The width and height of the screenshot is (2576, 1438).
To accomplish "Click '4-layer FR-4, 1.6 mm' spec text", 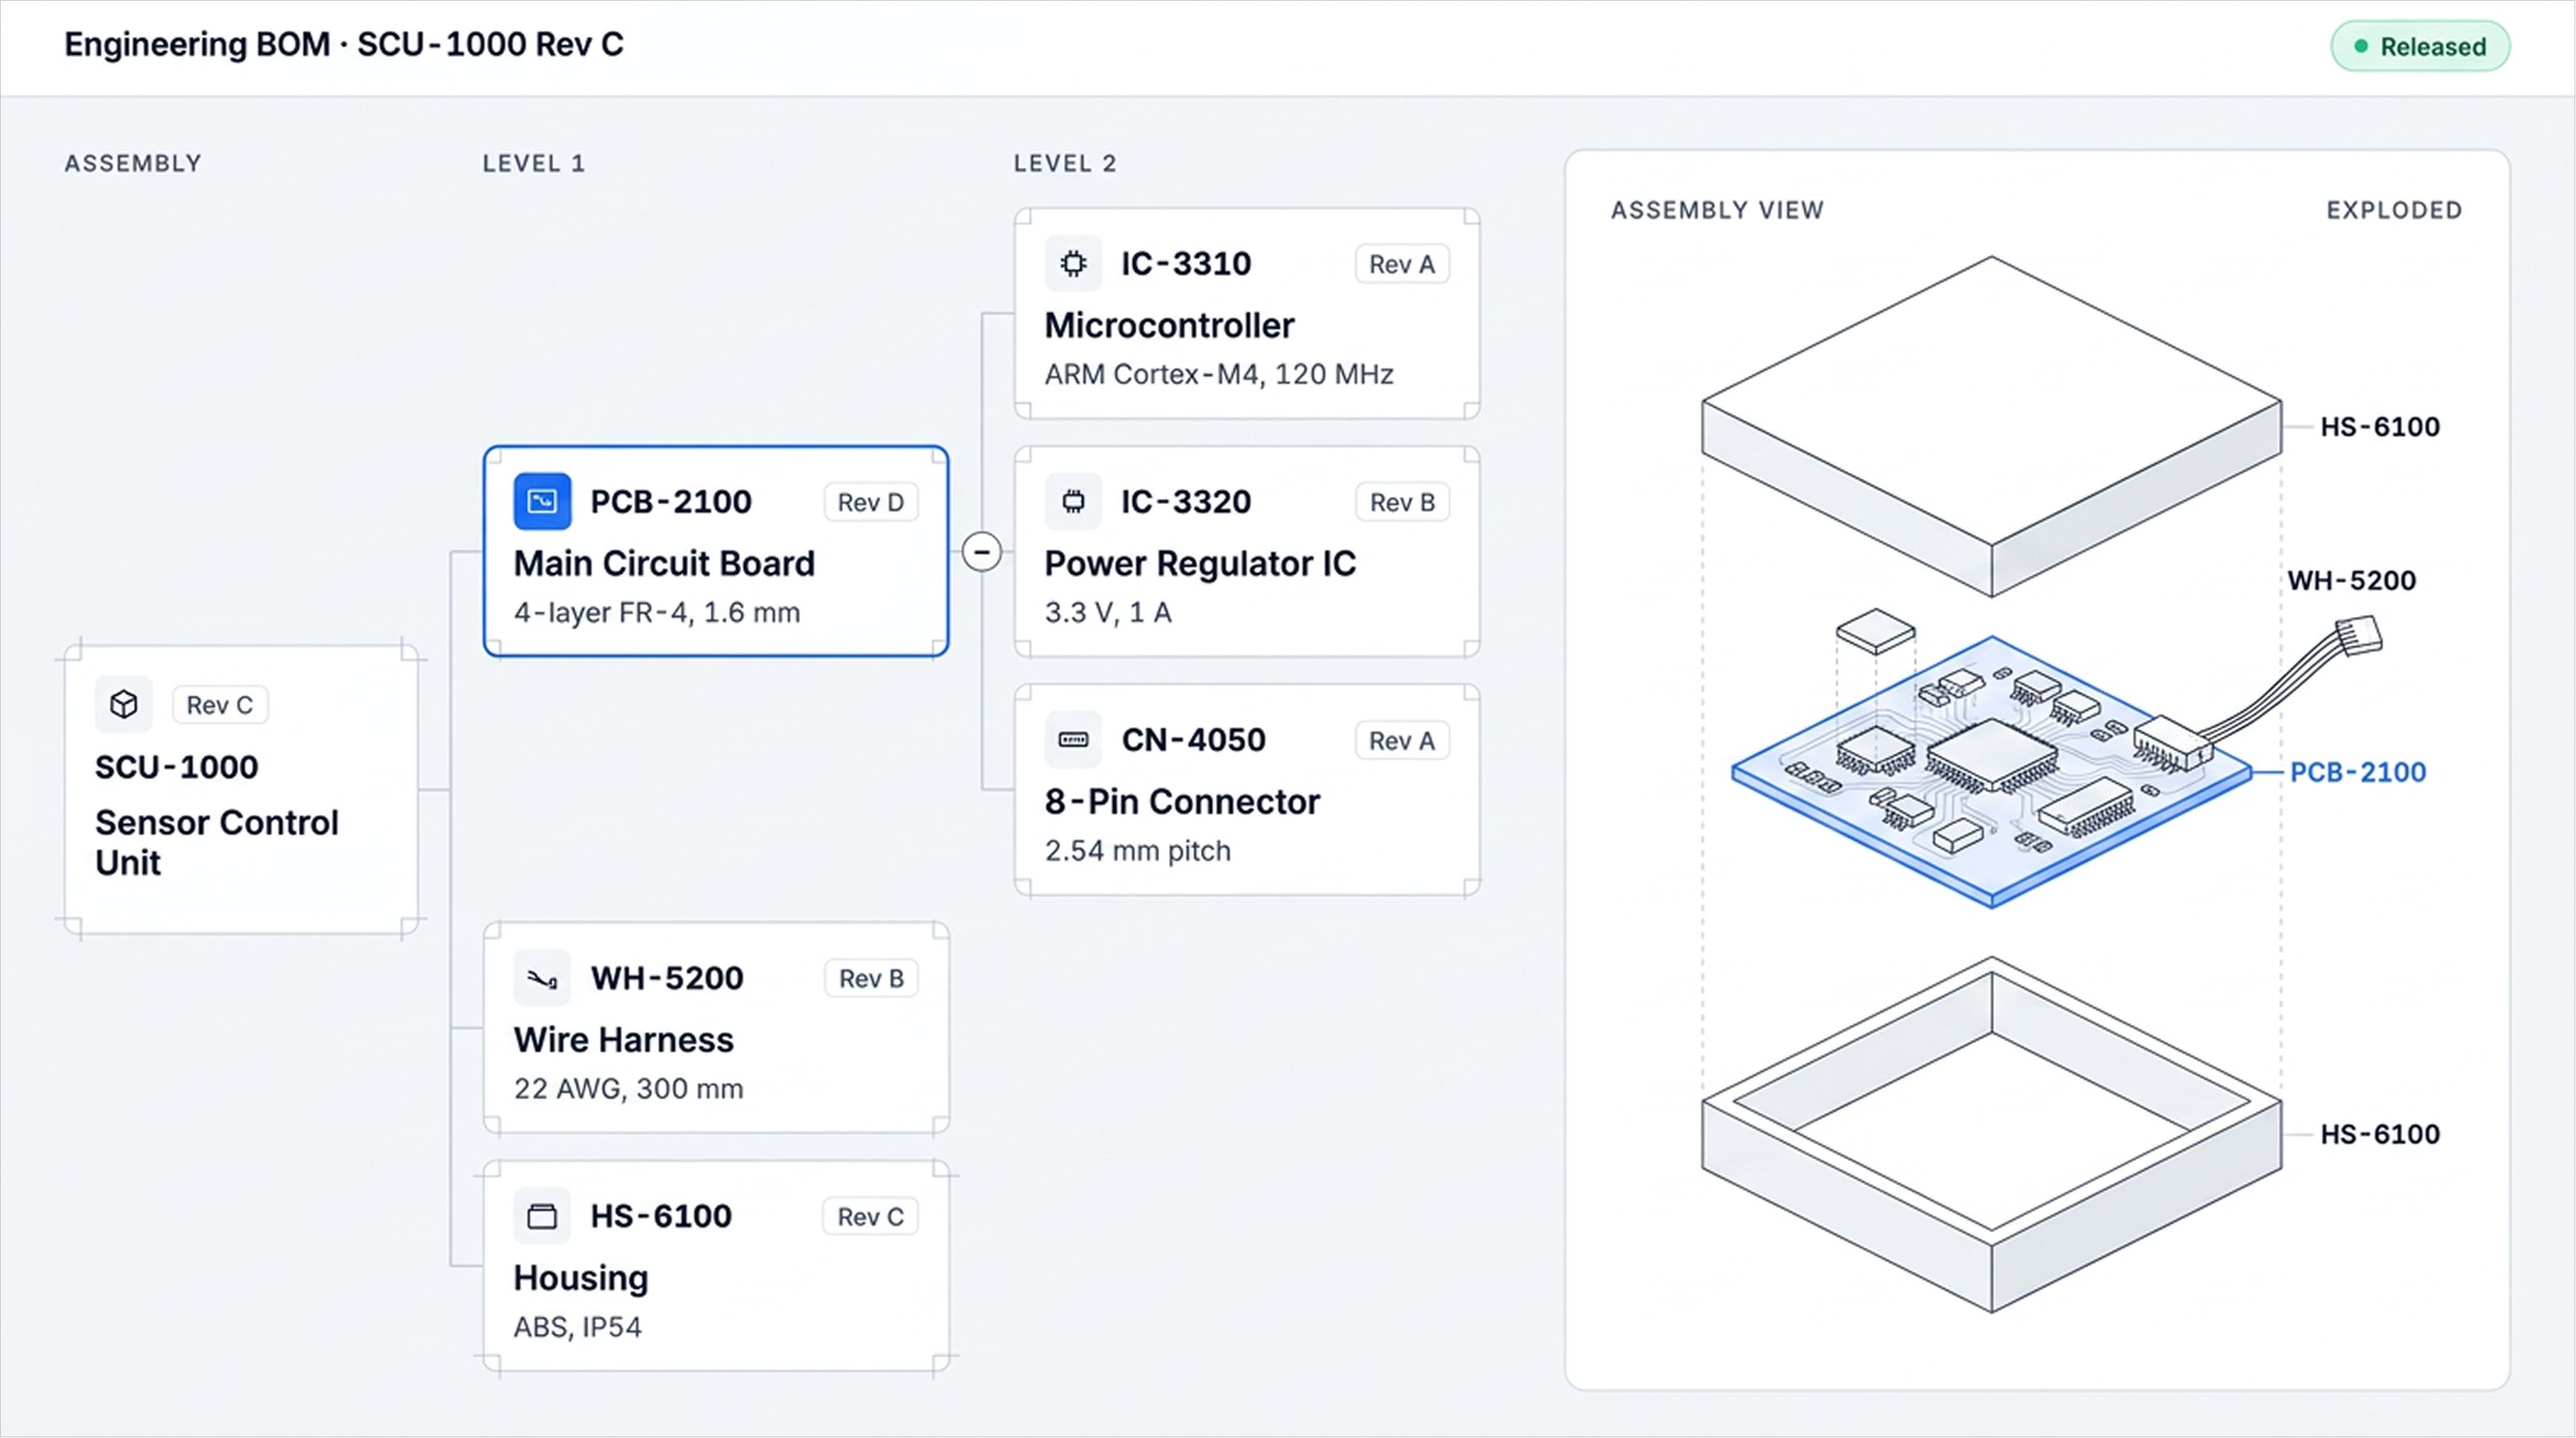I will 657,612.
